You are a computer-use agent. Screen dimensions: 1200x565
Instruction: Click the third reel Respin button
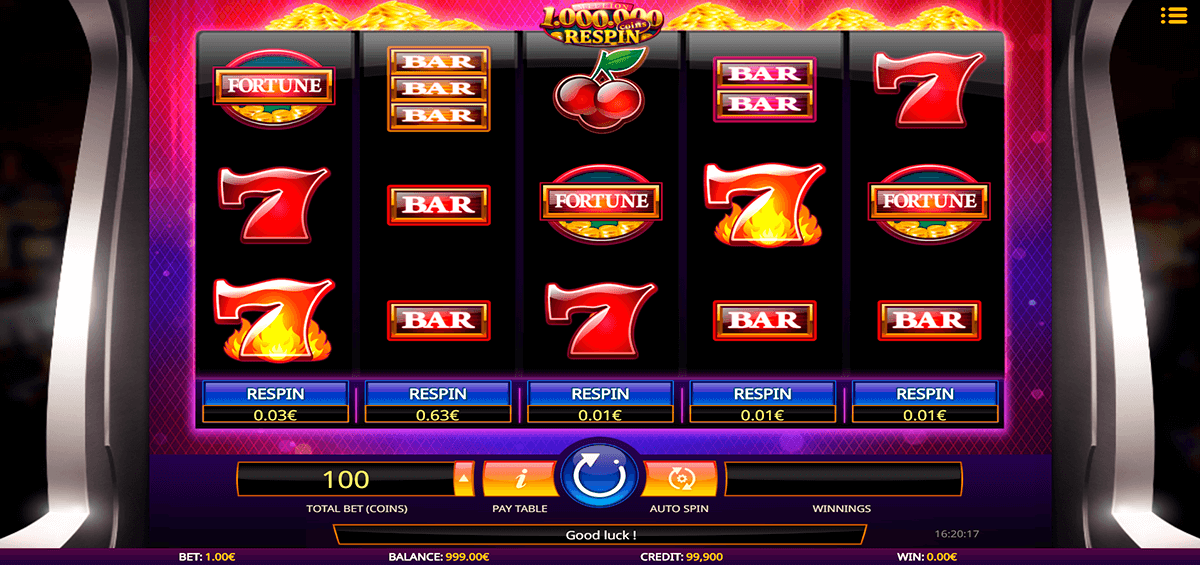coord(600,403)
